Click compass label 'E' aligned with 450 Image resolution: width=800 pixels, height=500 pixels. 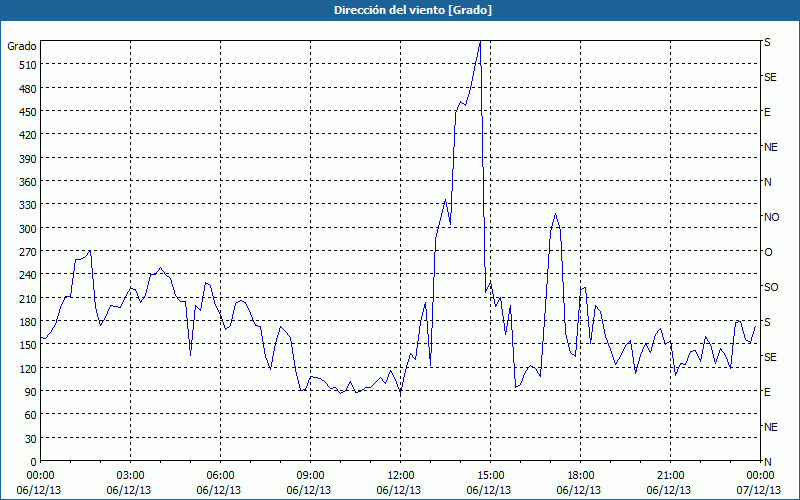click(x=767, y=112)
